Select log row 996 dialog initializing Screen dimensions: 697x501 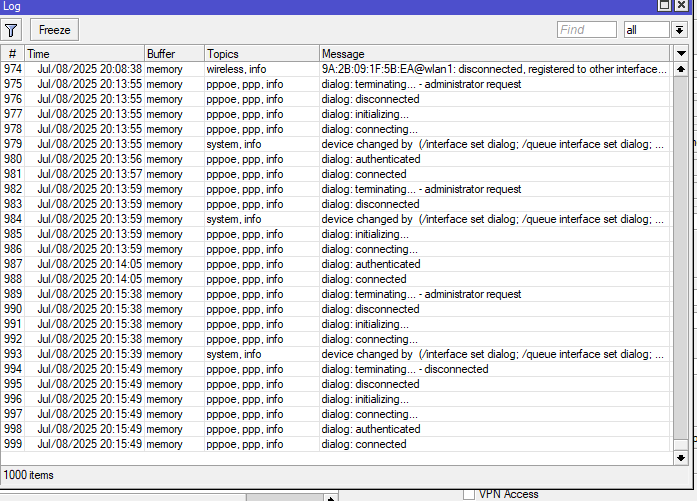[x=336, y=399]
